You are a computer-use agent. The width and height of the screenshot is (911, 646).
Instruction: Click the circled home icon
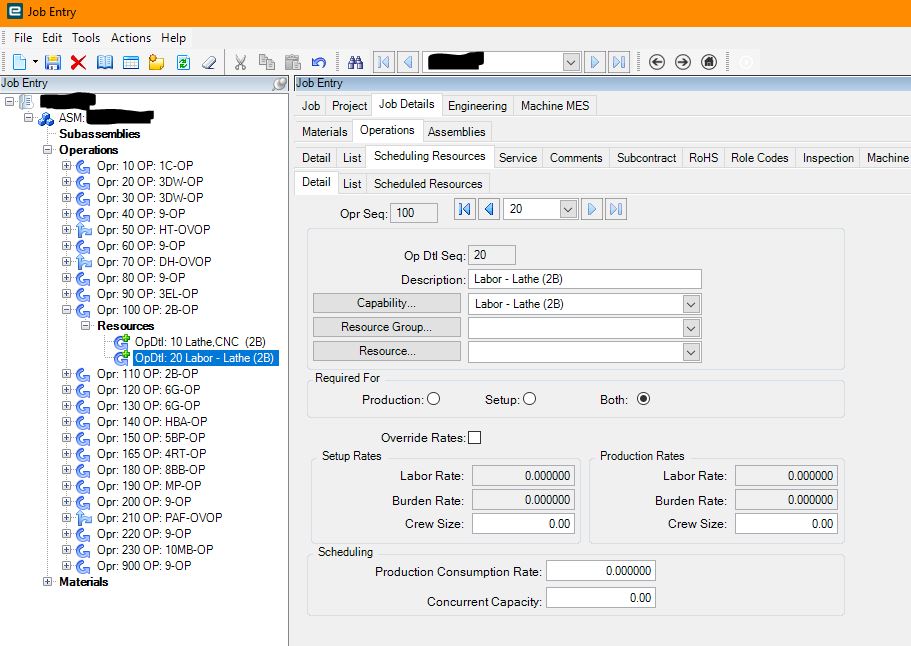(x=709, y=62)
